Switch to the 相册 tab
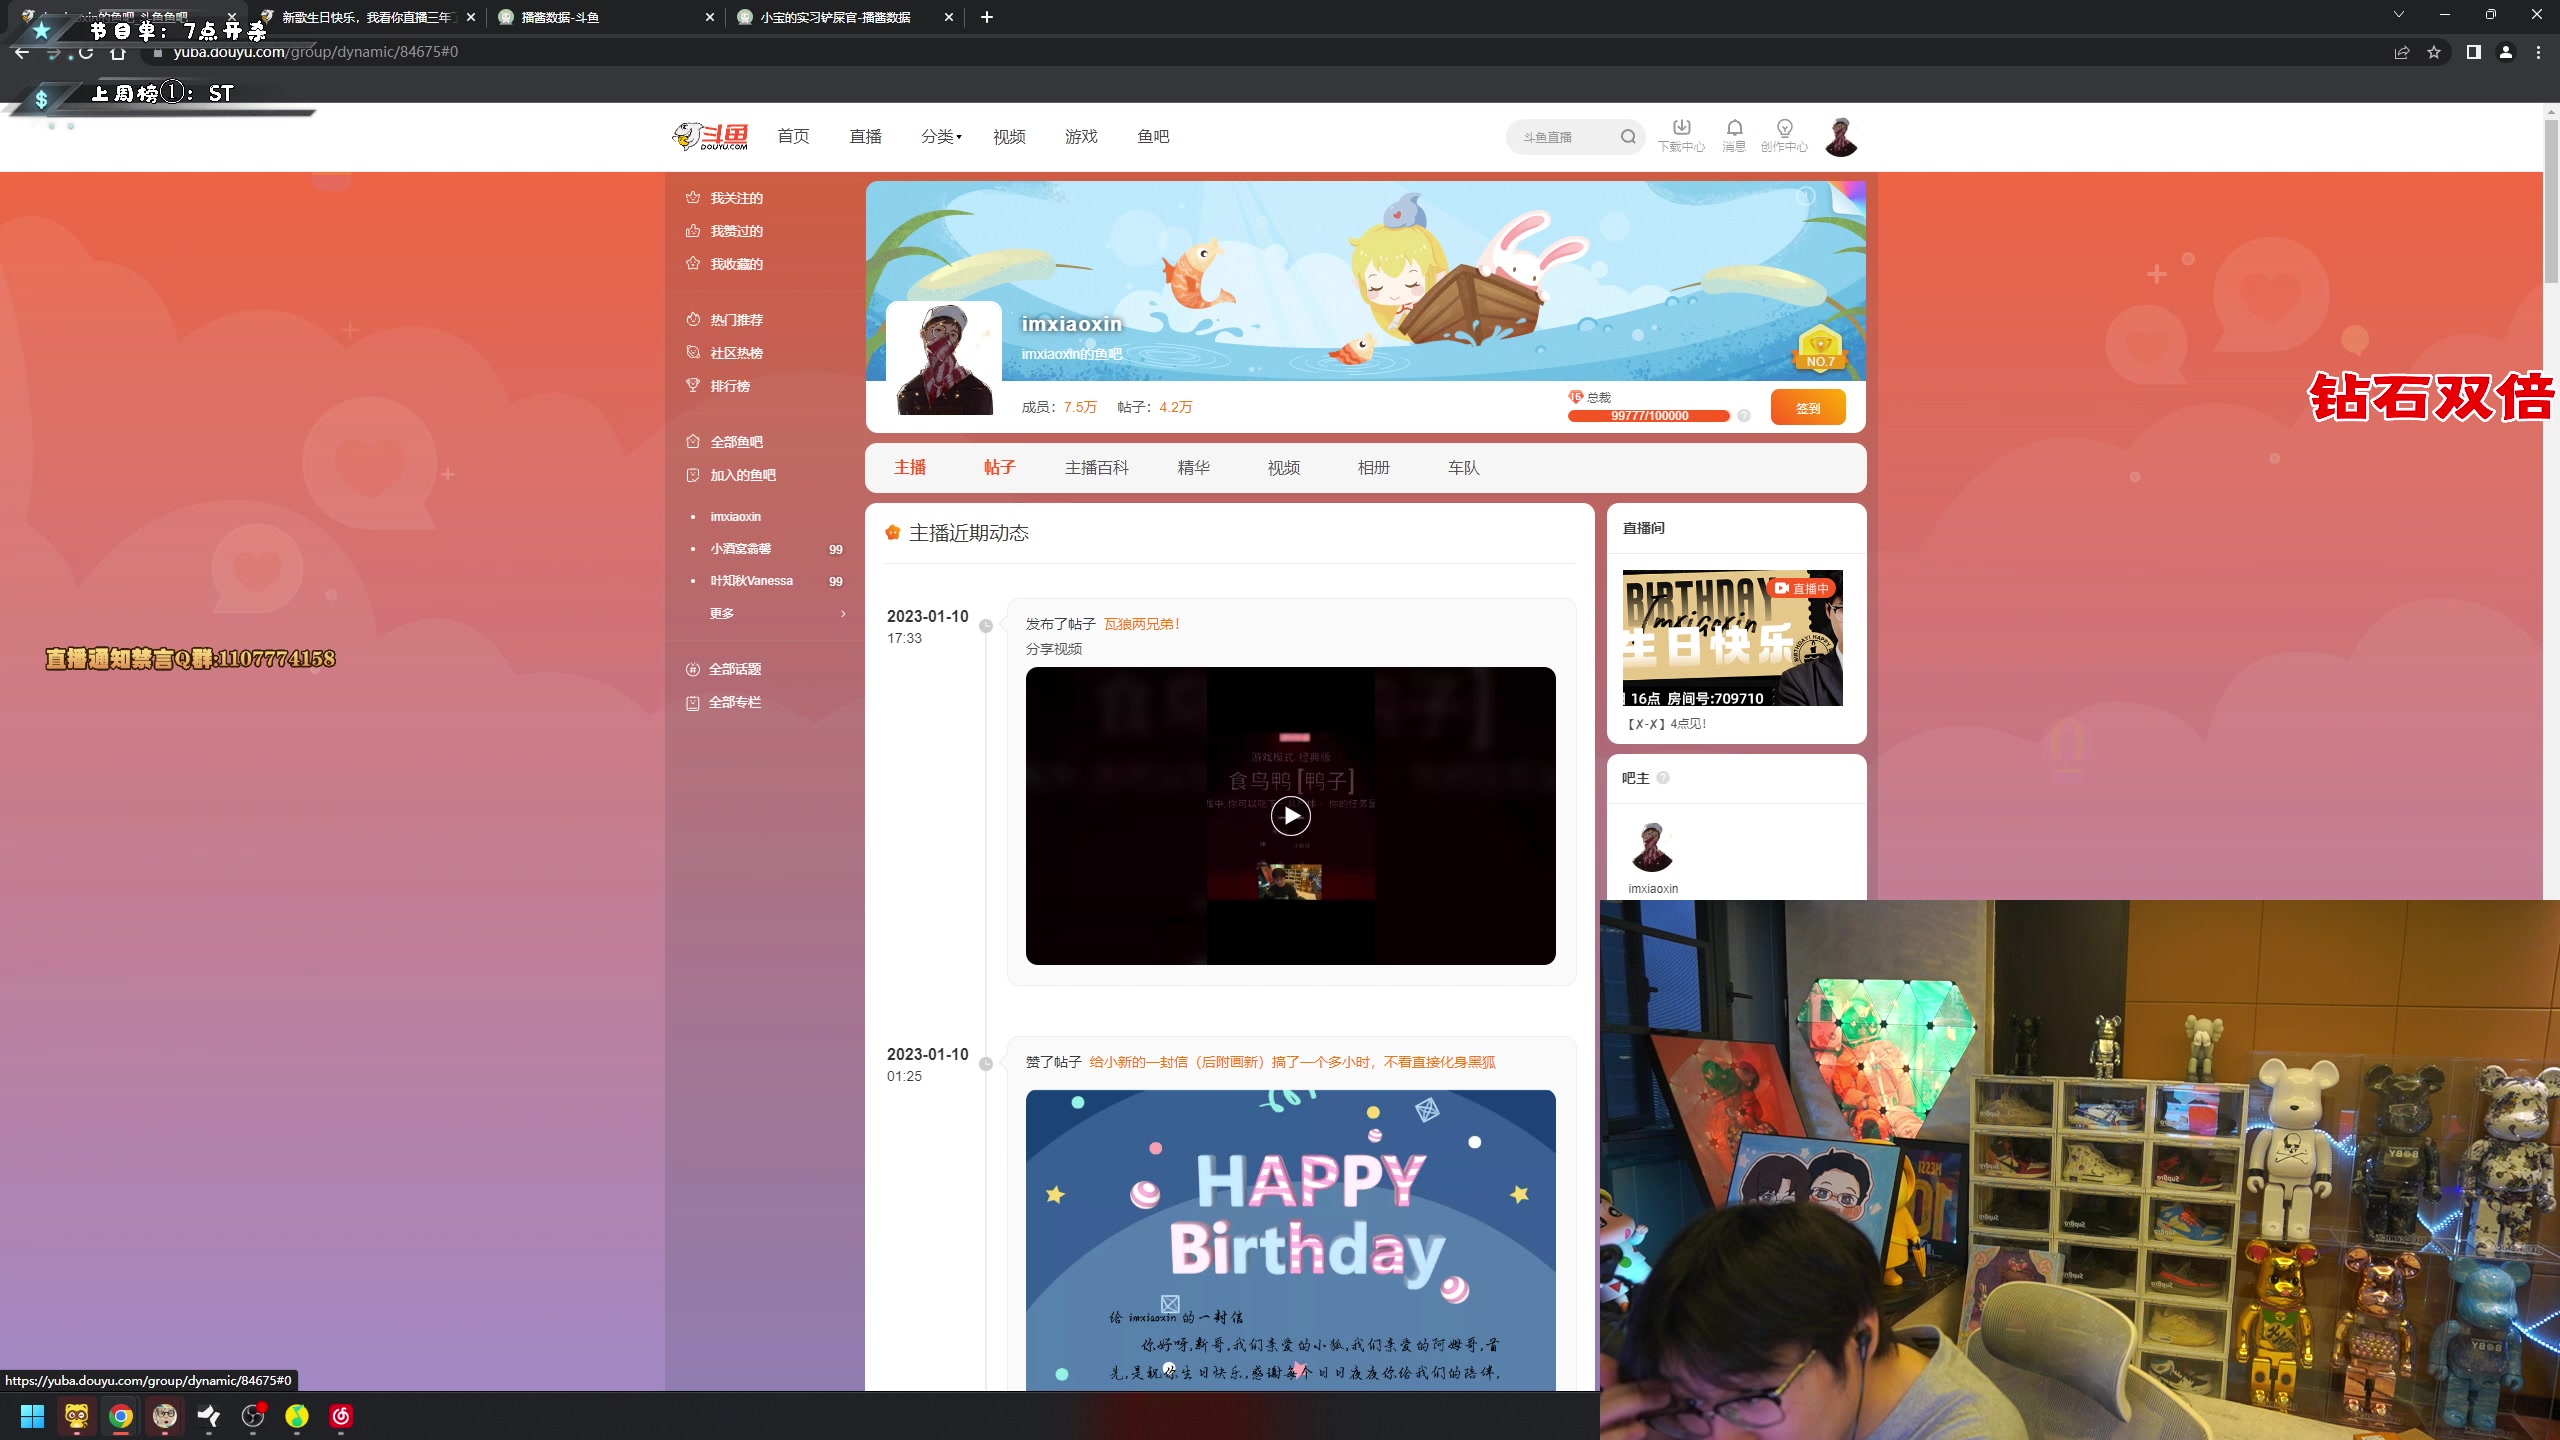This screenshot has height=1440, width=2560. click(1373, 468)
